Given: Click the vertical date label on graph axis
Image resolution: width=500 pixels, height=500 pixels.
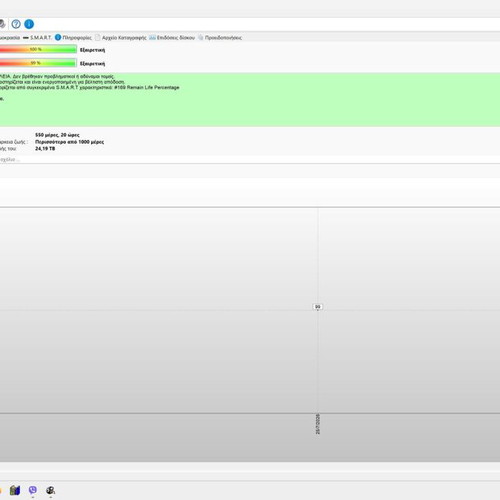Looking at the screenshot, I should click(x=318, y=424).
